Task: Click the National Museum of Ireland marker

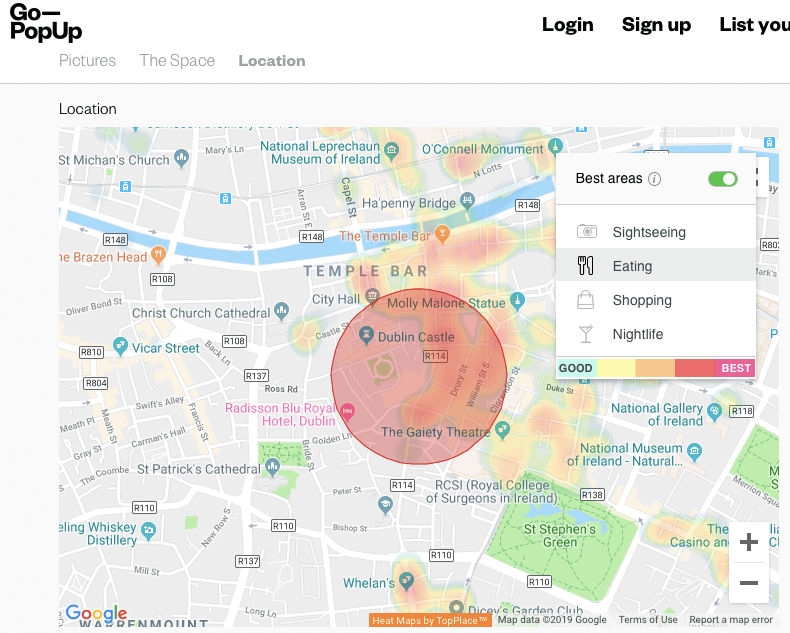Action: click(x=695, y=452)
